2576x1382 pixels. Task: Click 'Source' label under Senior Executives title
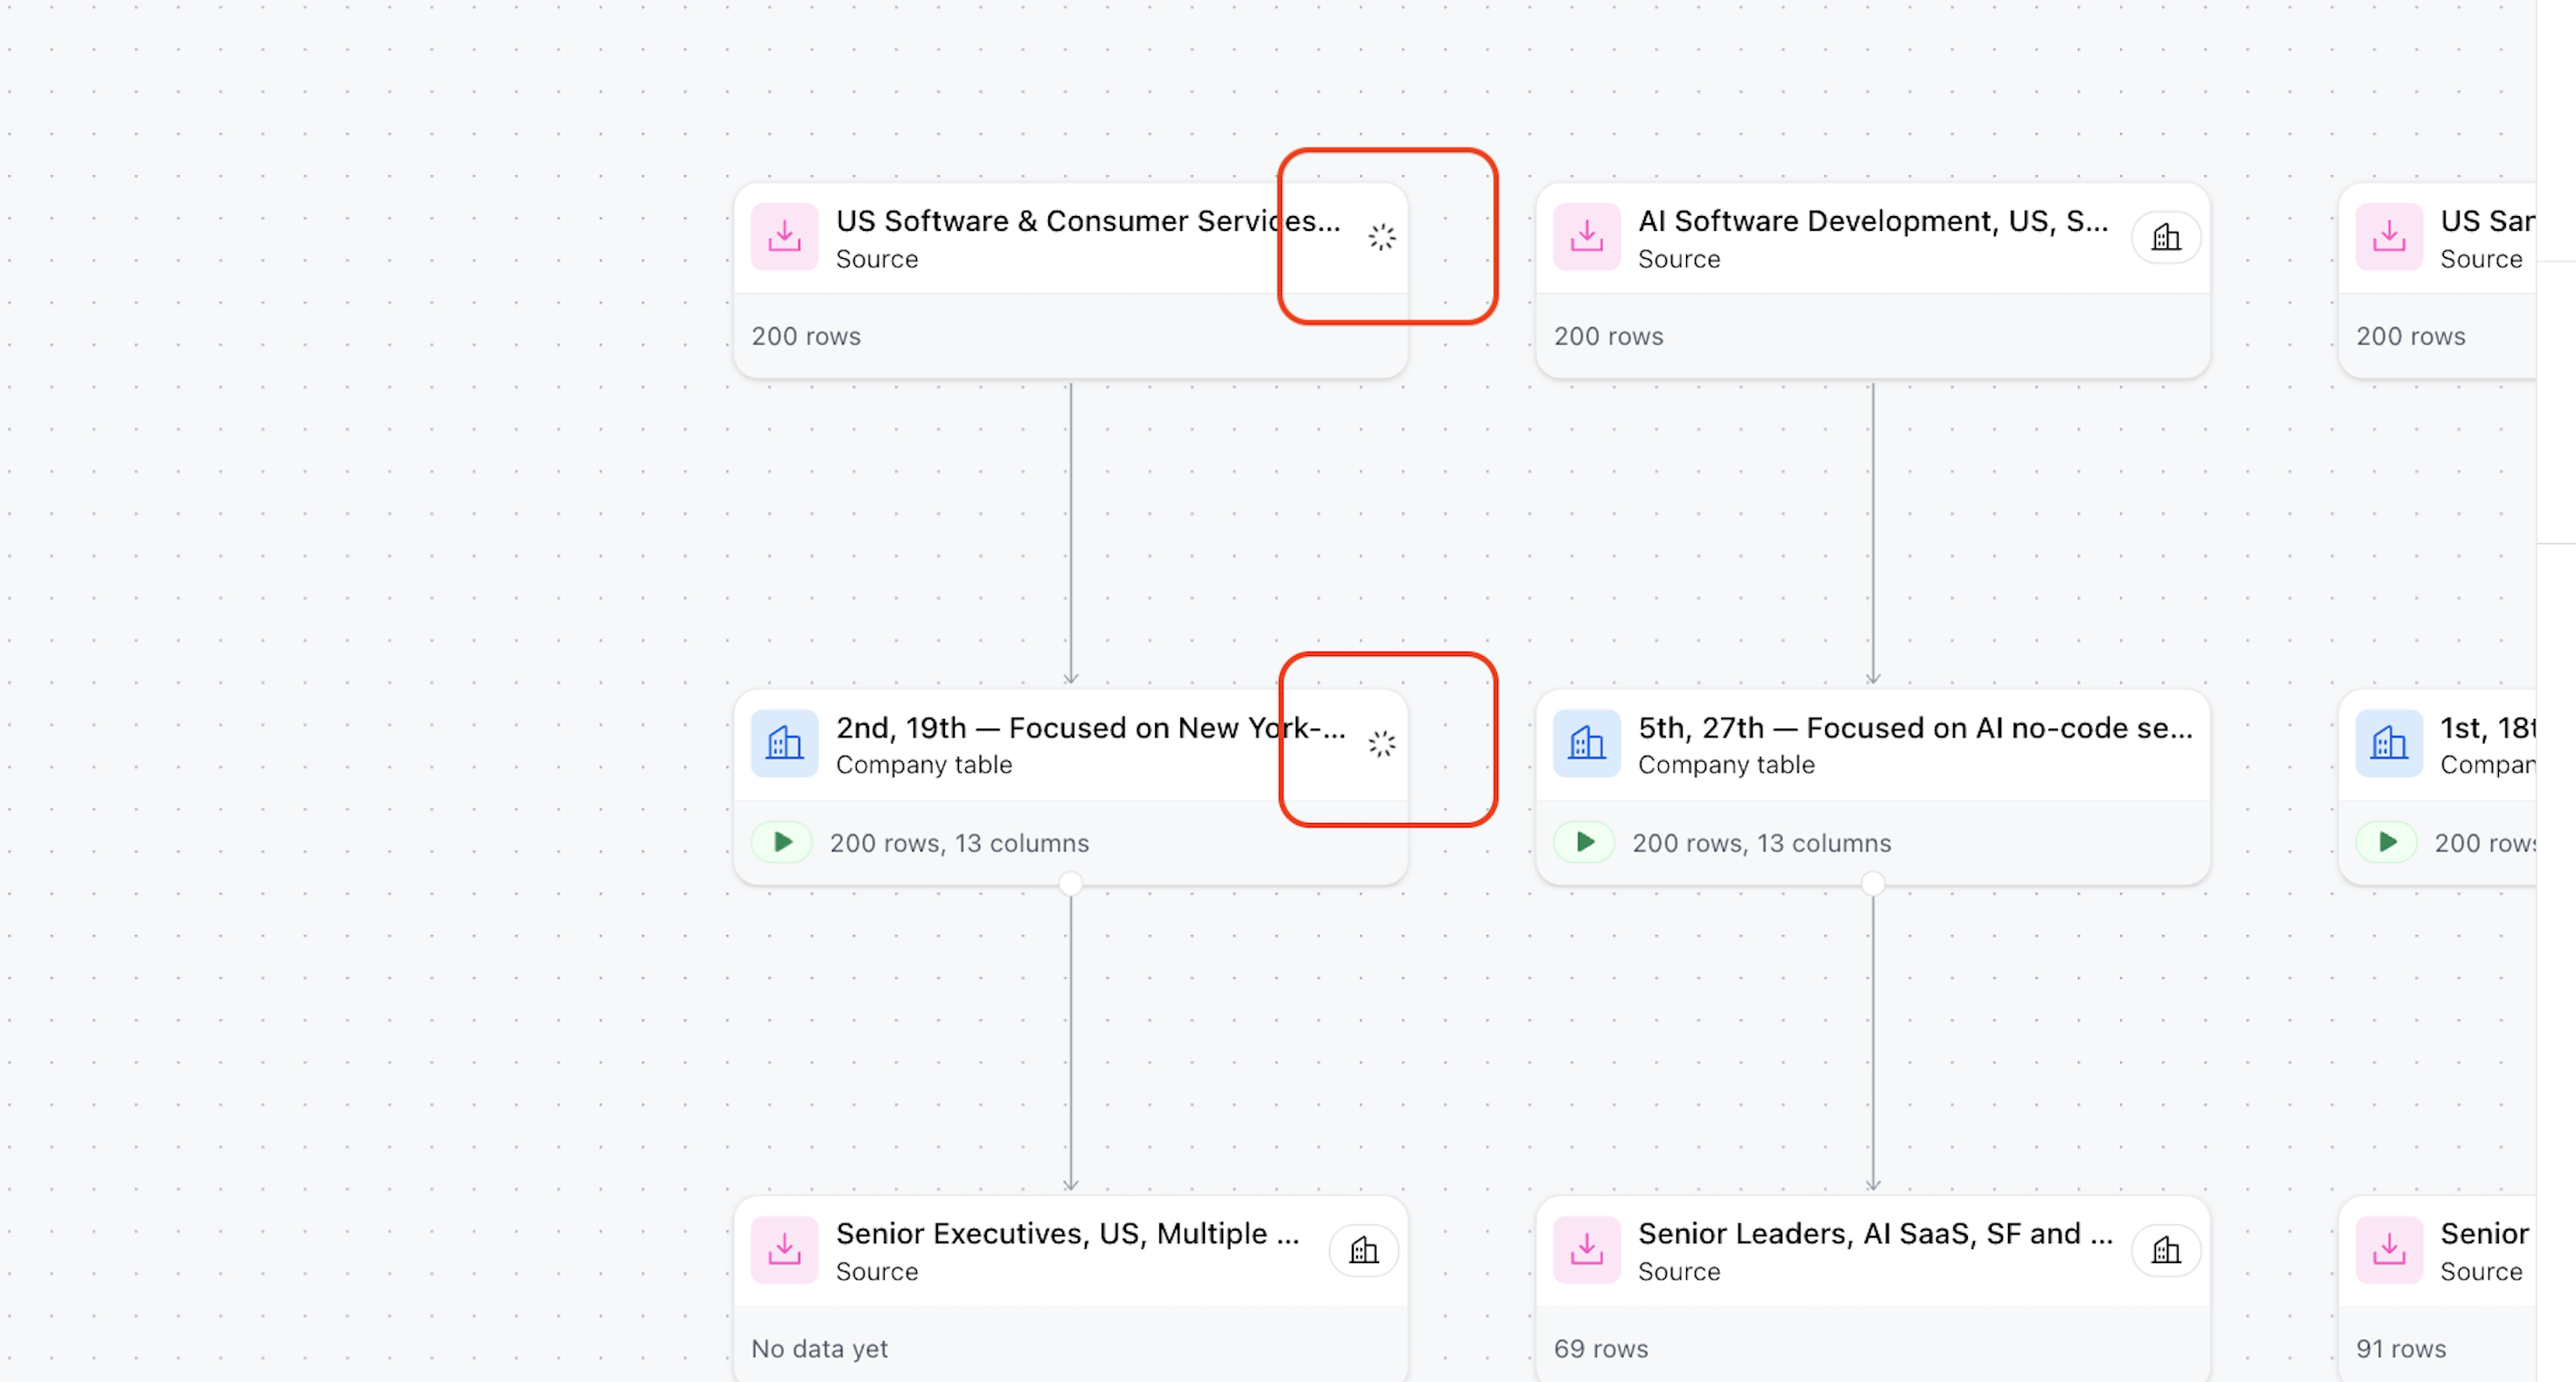[876, 1272]
